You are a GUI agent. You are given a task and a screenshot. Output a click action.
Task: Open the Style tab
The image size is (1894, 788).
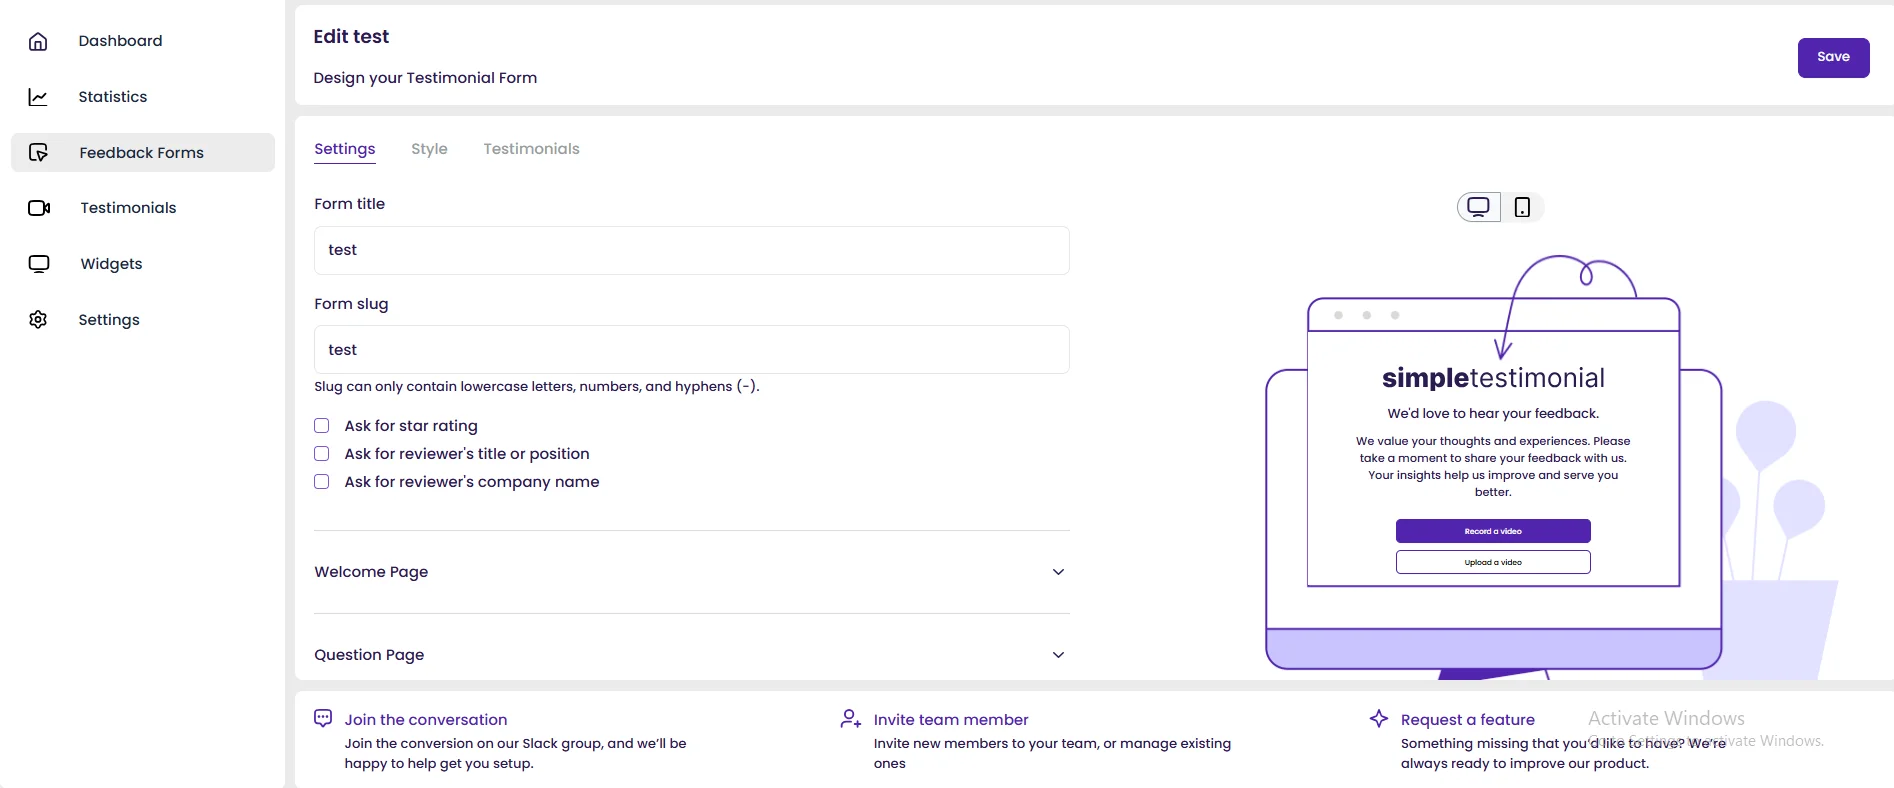(x=429, y=149)
